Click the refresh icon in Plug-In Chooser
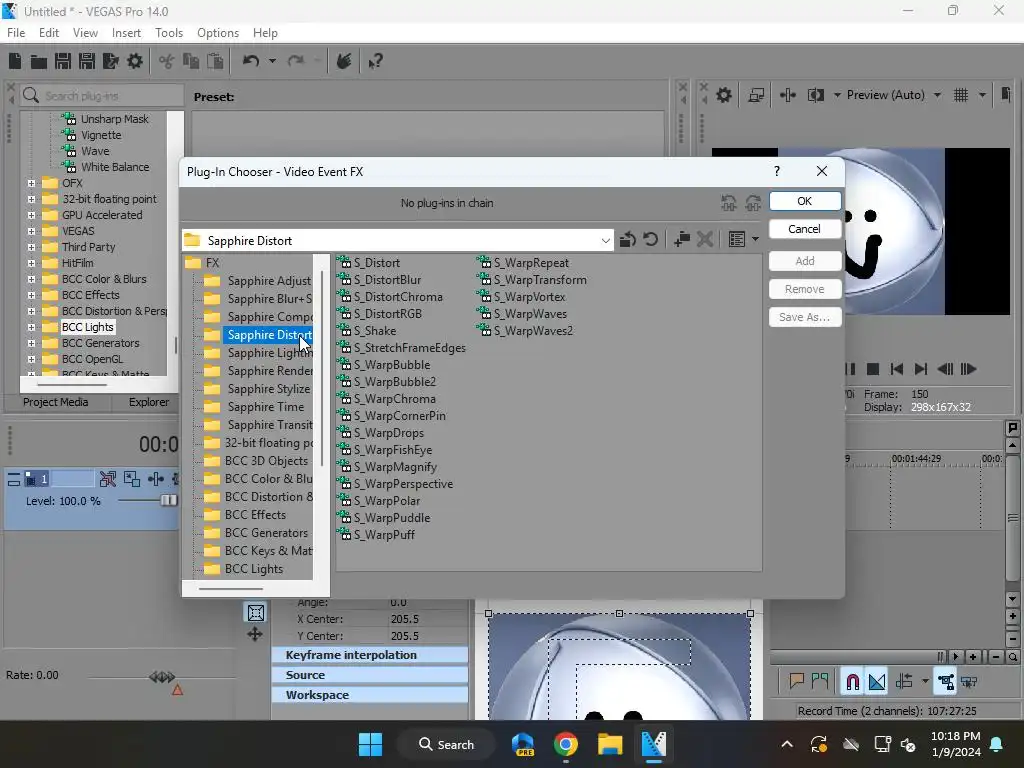This screenshot has width=1024, height=768. click(x=650, y=240)
